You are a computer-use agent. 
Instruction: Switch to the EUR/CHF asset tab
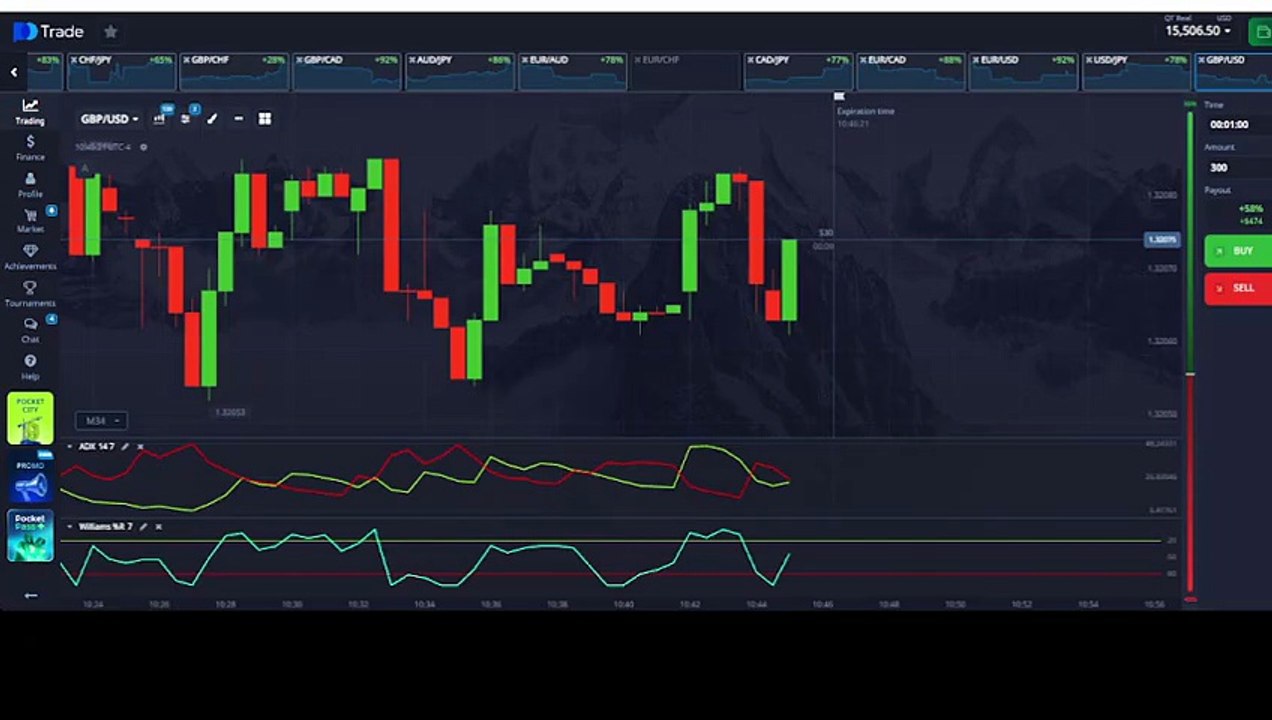pyautogui.click(x=686, y=71)
